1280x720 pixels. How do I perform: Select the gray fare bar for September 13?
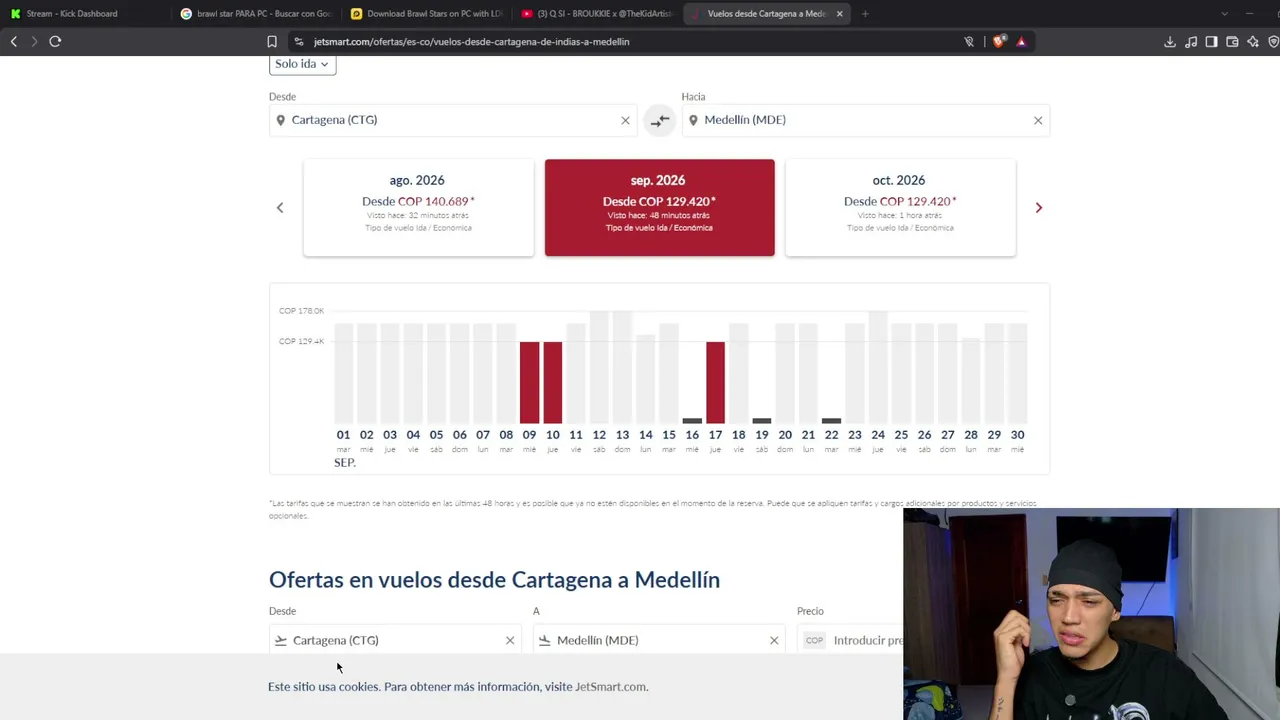(622, 368)
